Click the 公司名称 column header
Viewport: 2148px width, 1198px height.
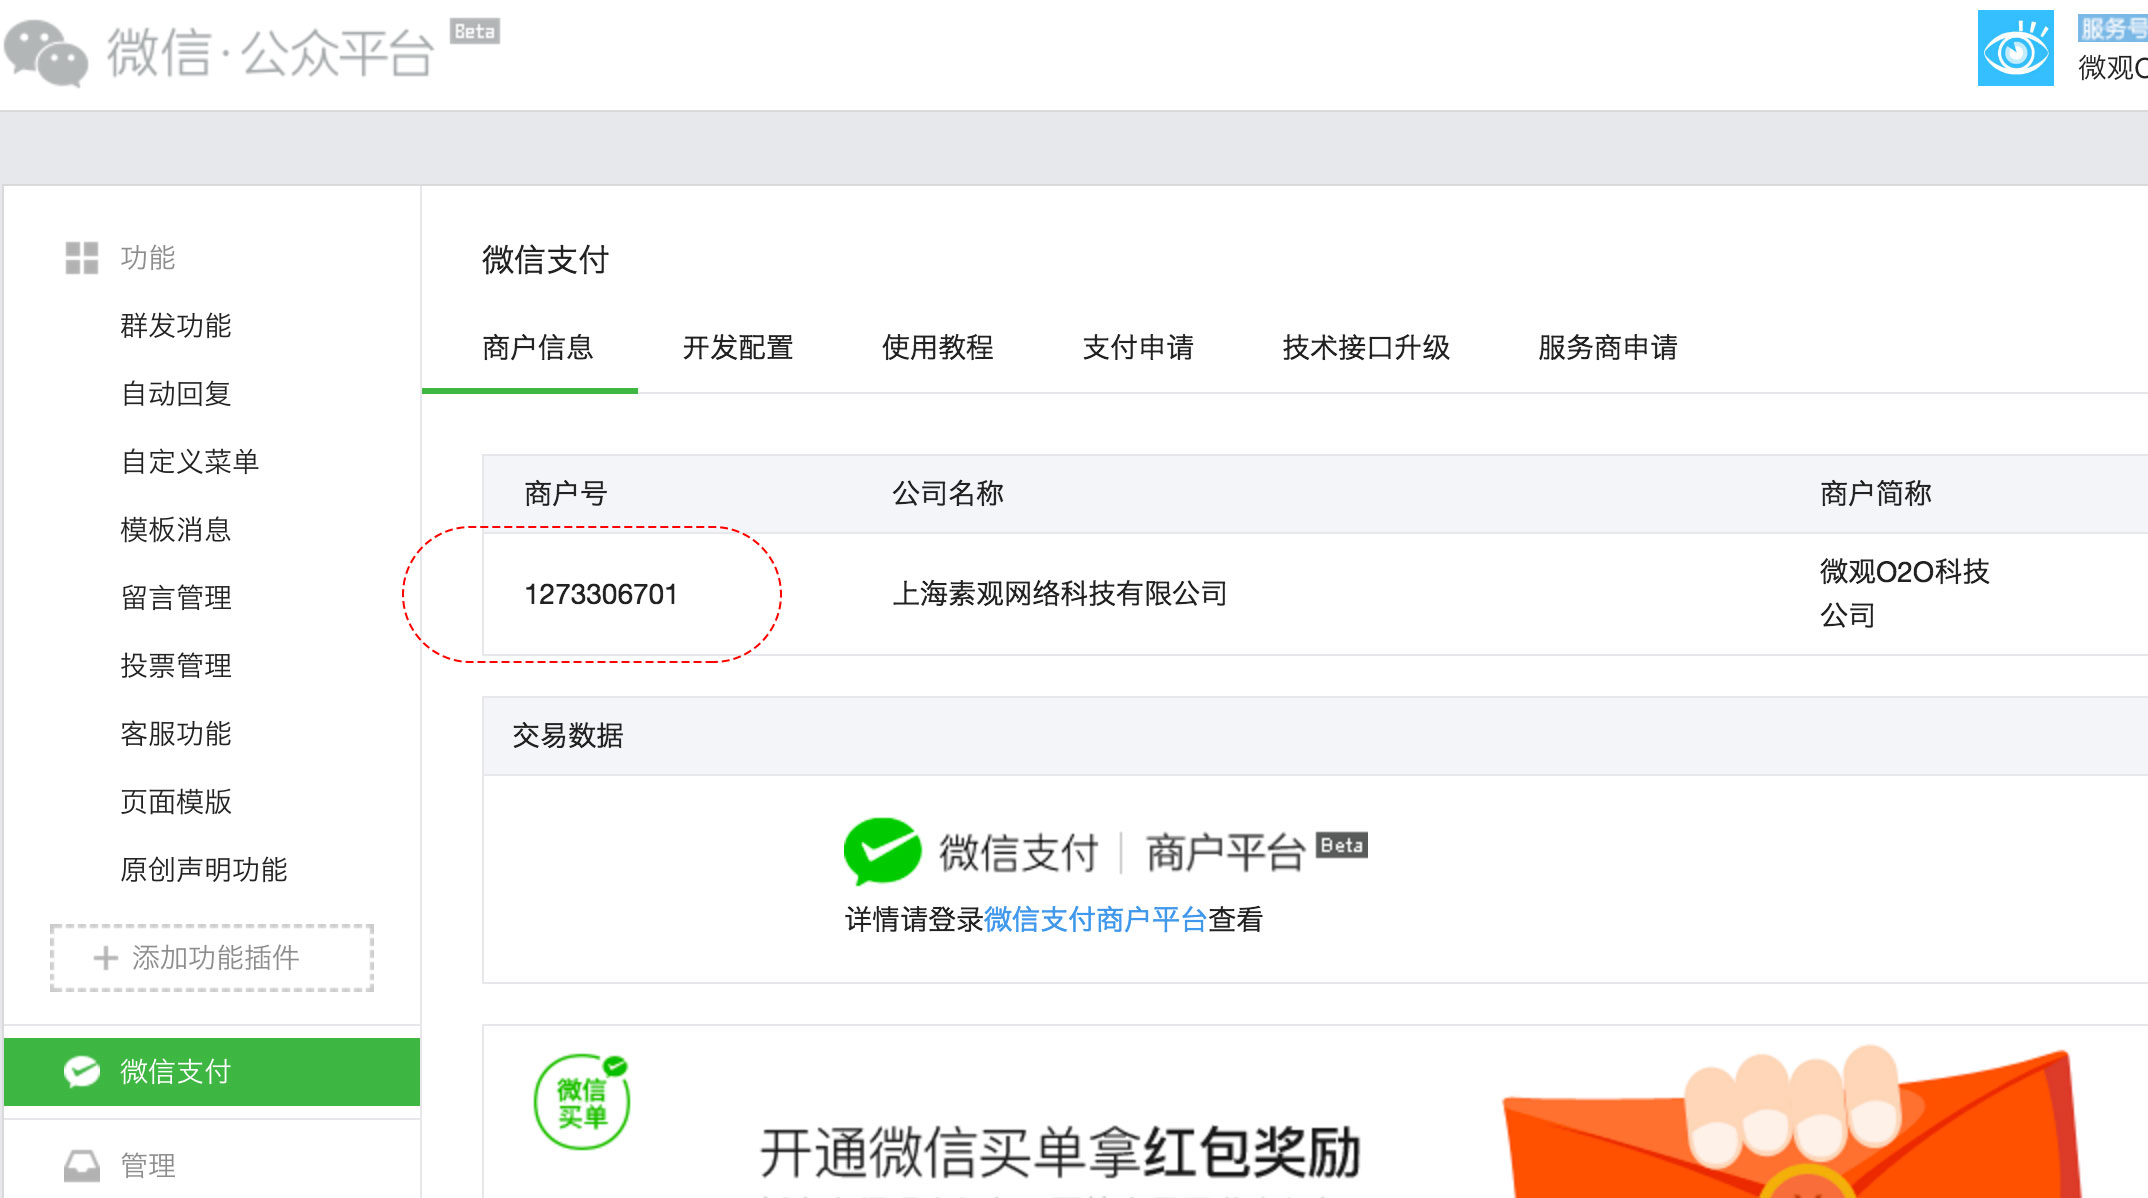click(947, 493)
